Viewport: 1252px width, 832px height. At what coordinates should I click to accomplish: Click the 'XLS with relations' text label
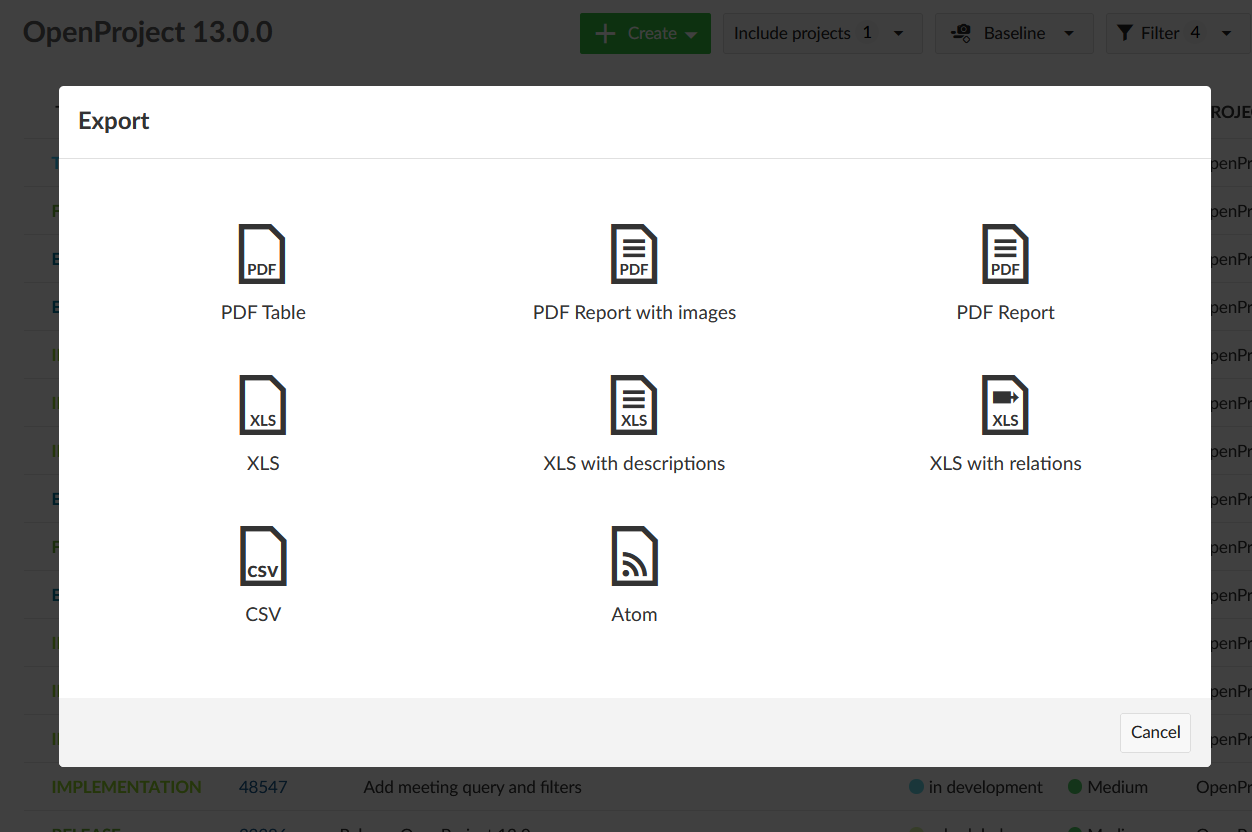click(1005, 463)
